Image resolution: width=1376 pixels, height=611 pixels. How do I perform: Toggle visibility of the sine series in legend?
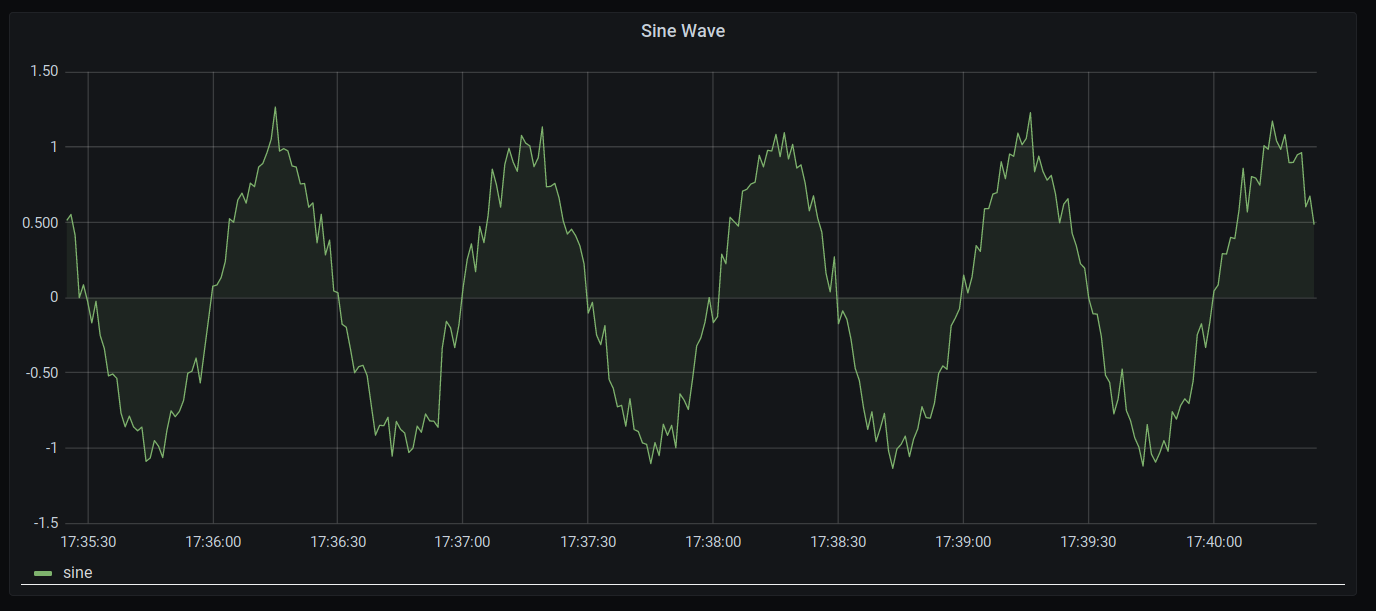[x=77, y=573]
